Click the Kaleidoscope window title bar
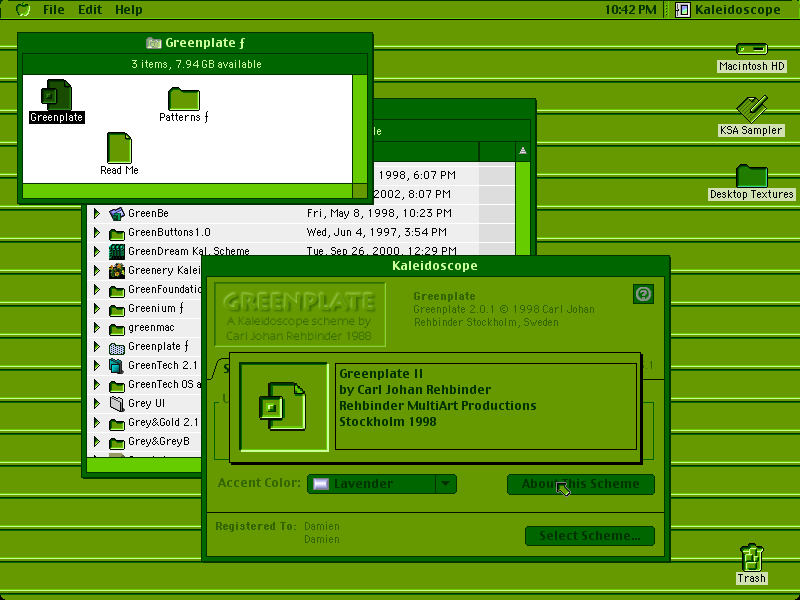Image resolution: width=800 pixels, height=600 pixels. coord(435,266)
